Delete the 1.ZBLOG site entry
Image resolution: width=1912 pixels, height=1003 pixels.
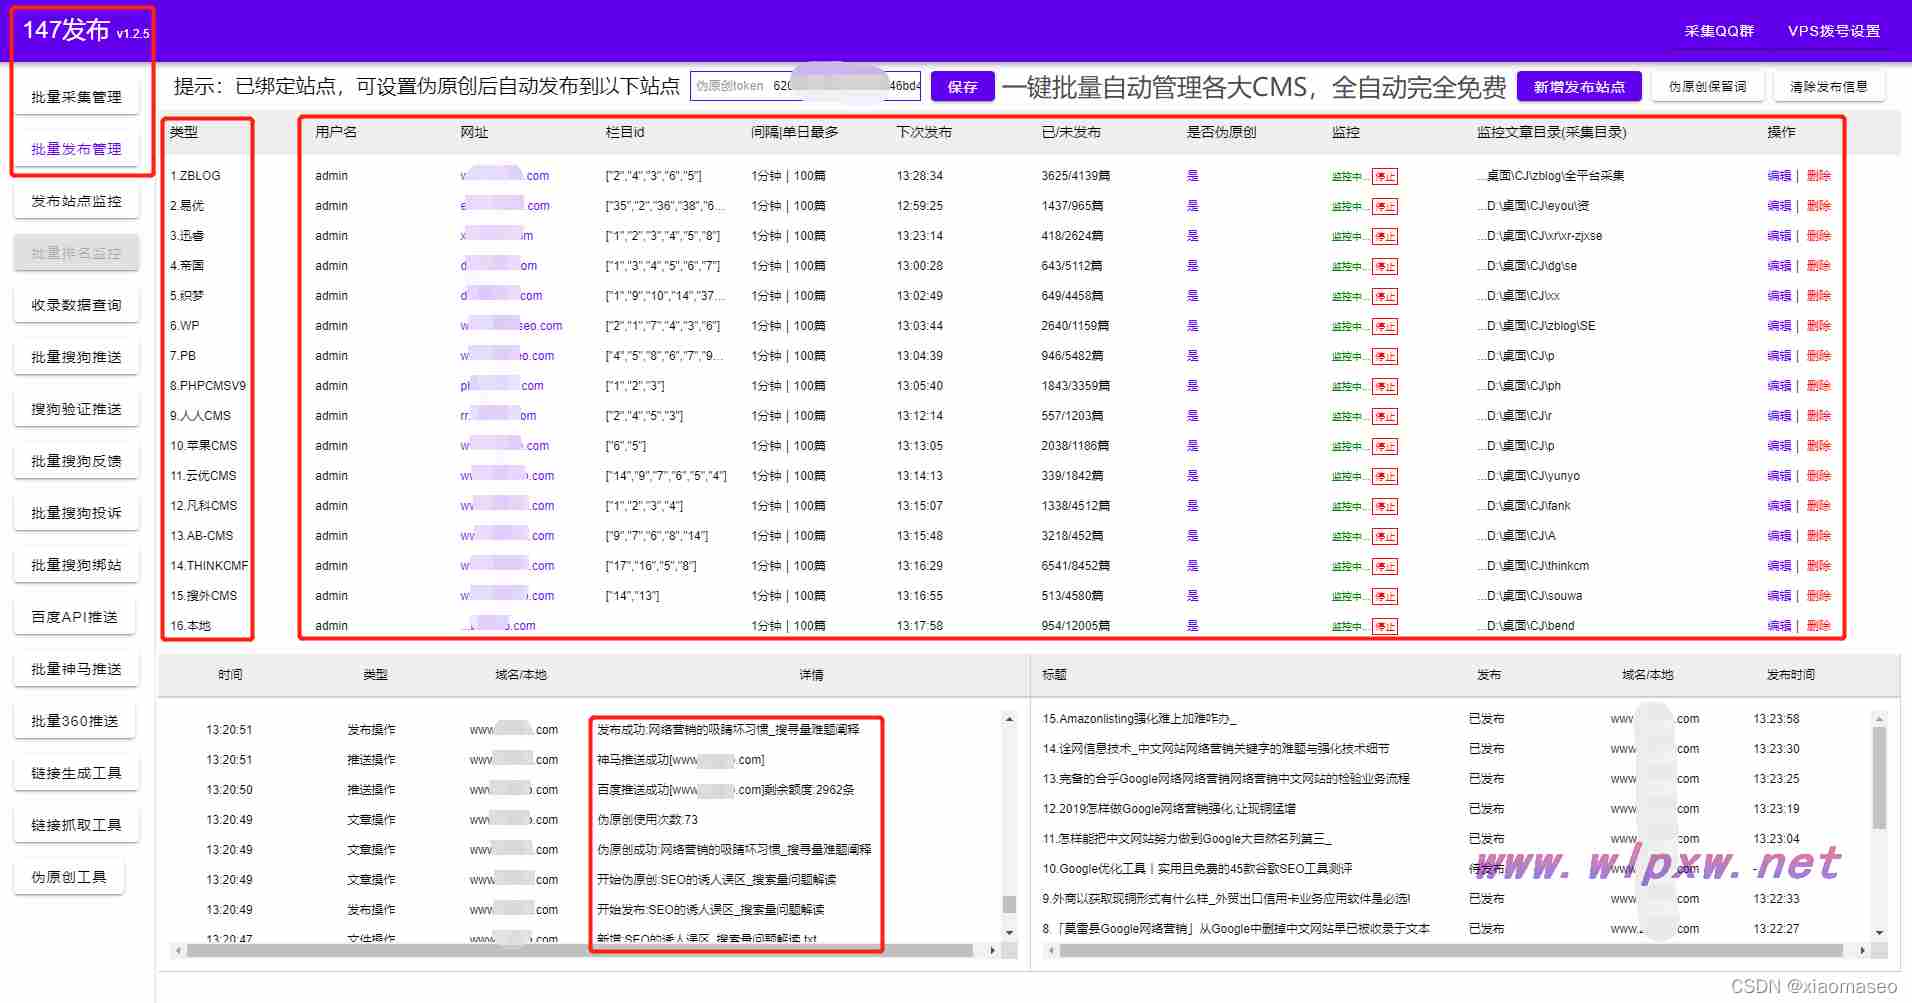[x=1819, y=176]
